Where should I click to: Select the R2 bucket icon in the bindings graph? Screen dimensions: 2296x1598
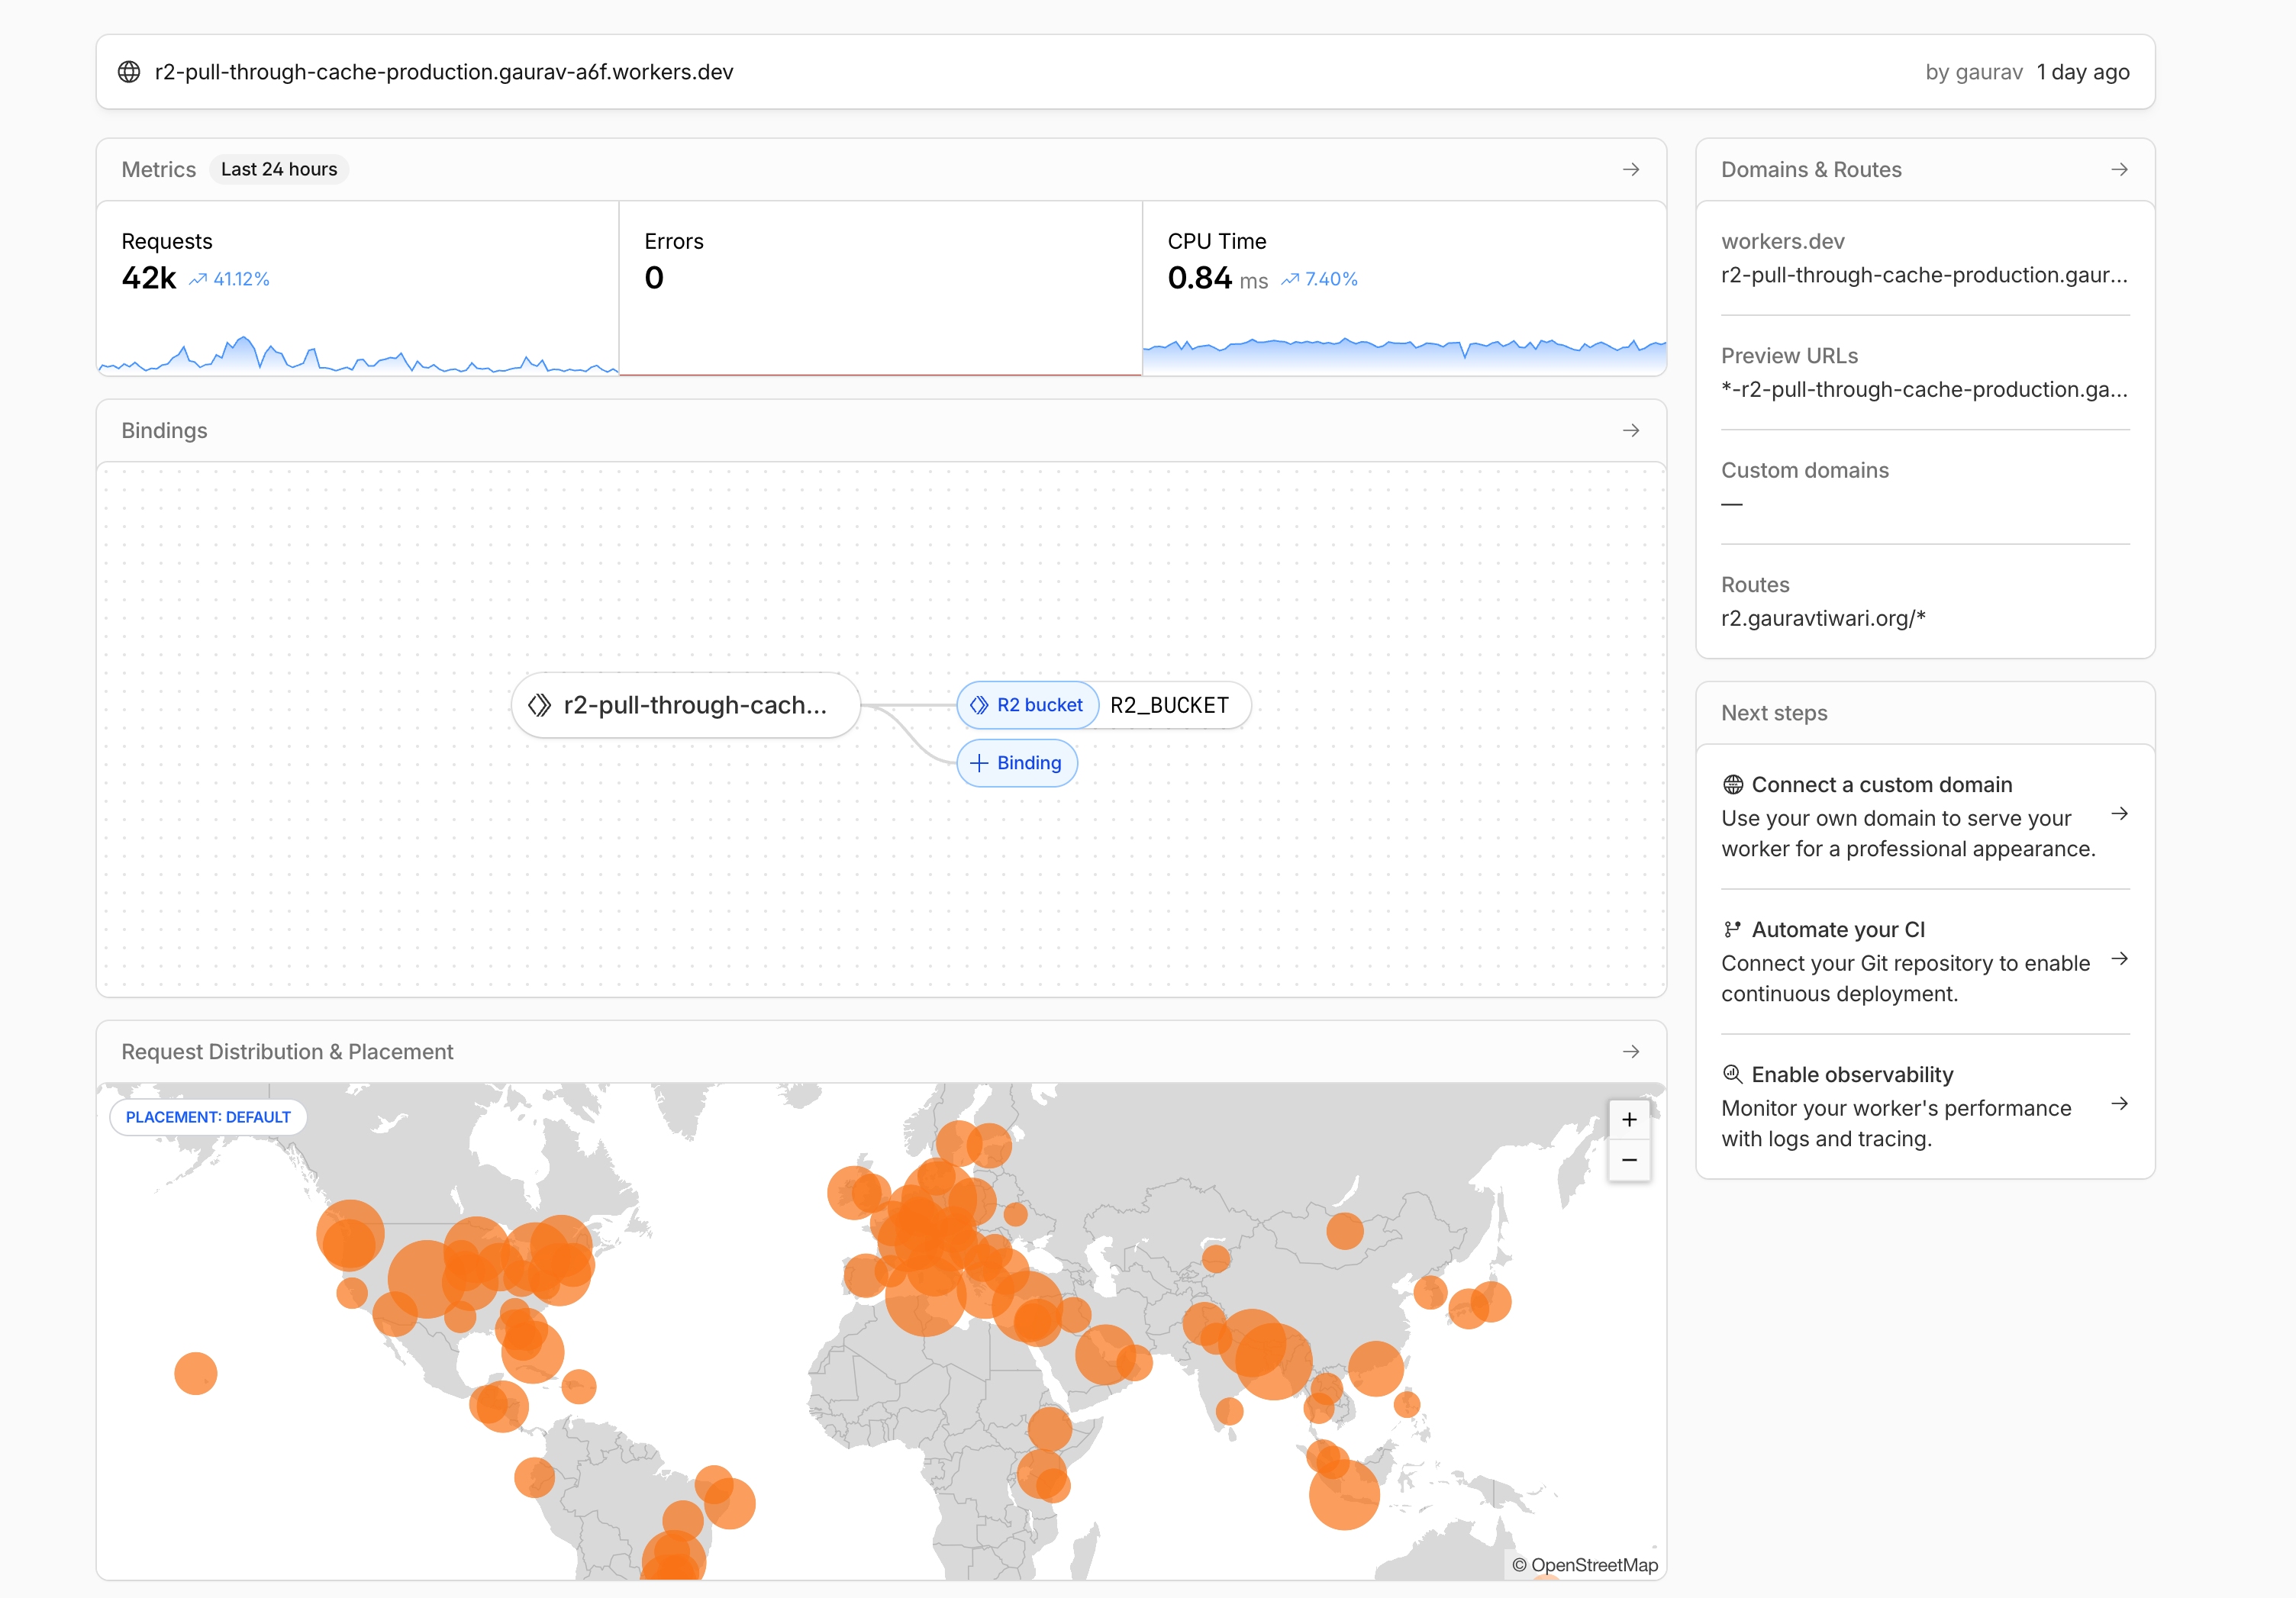[x=981, y=705]
